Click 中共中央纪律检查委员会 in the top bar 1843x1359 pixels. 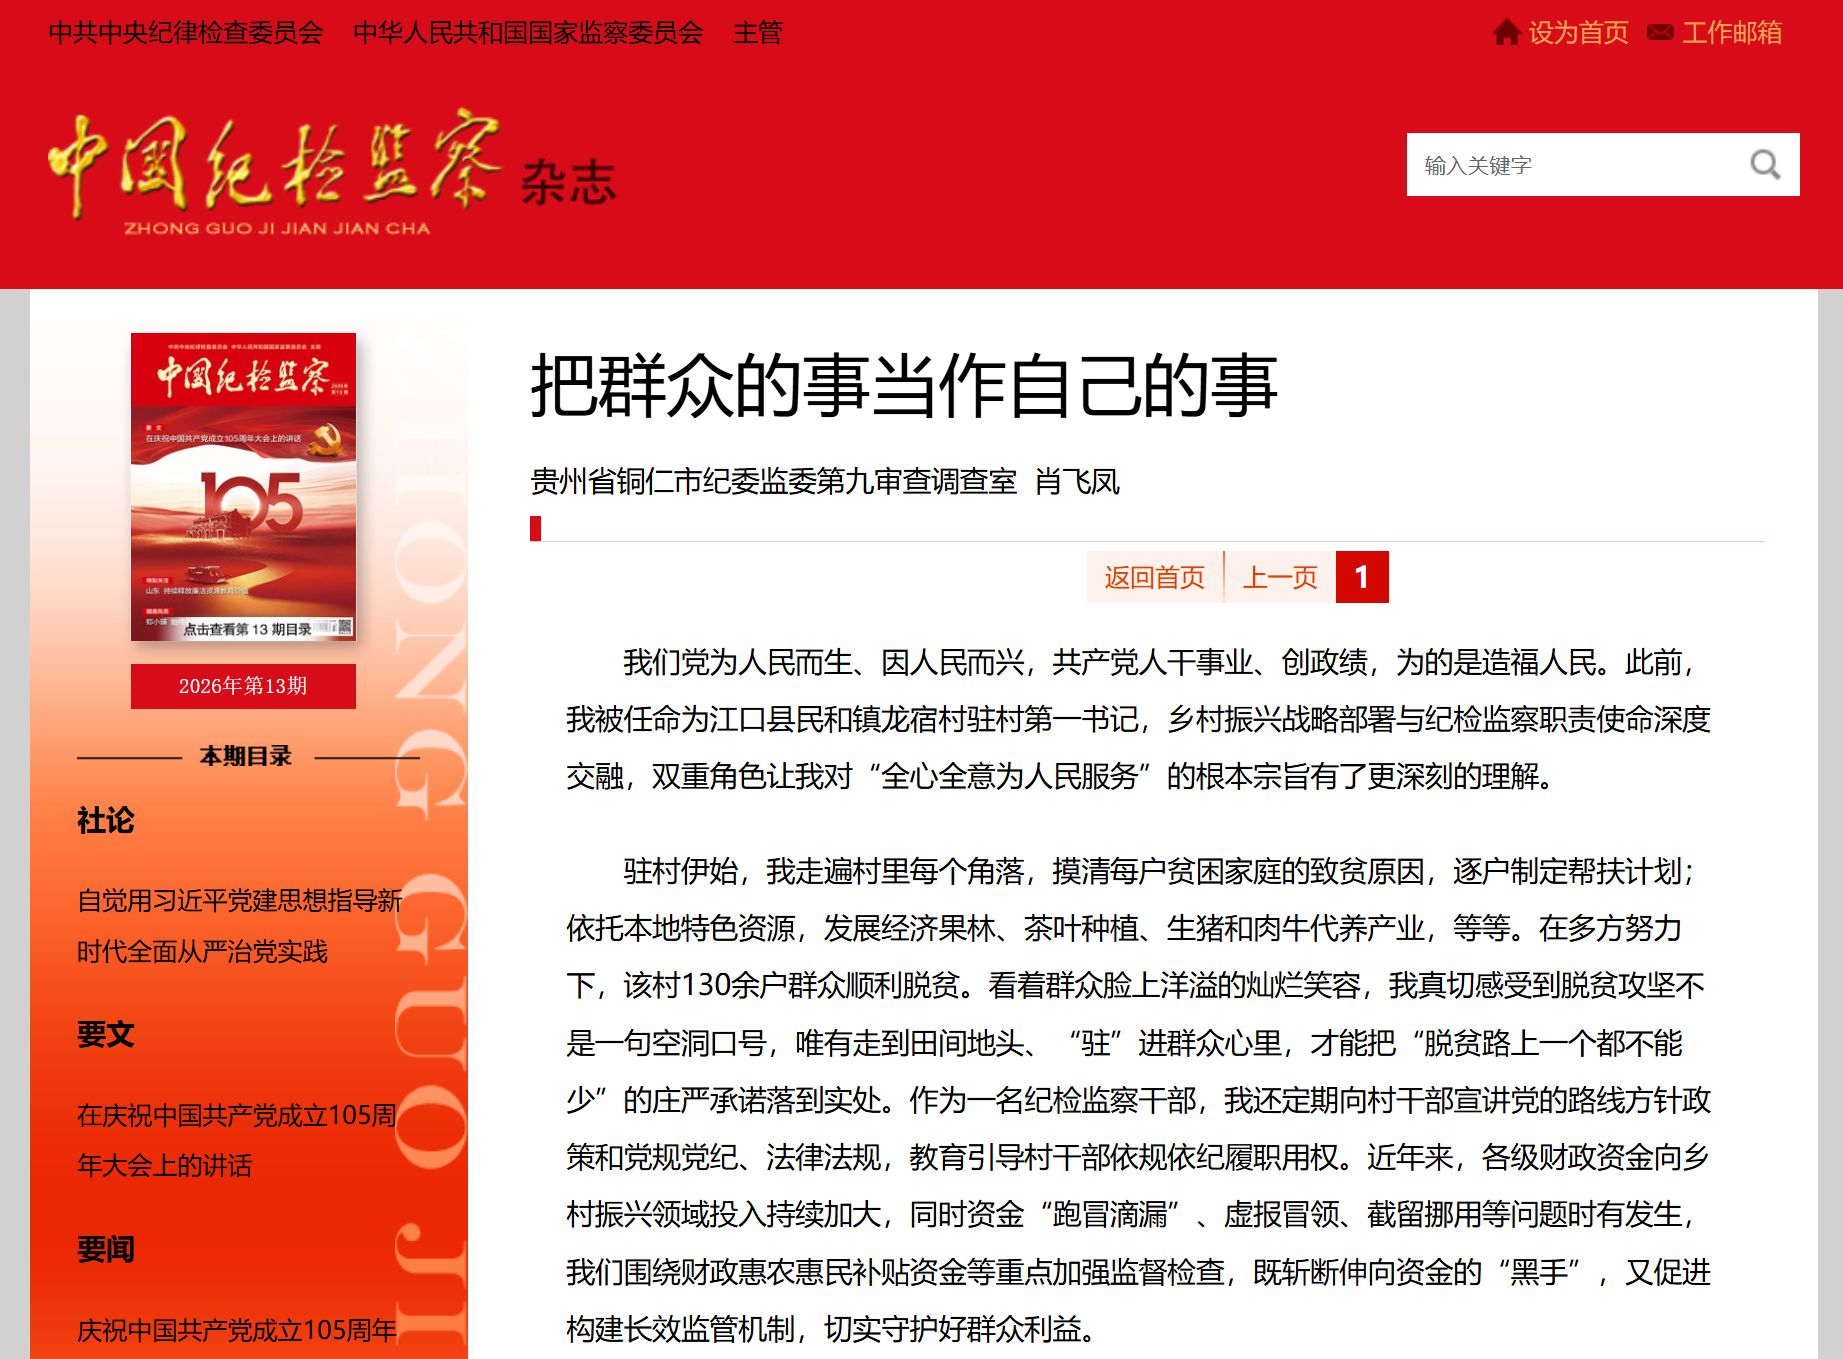[186, 33]
